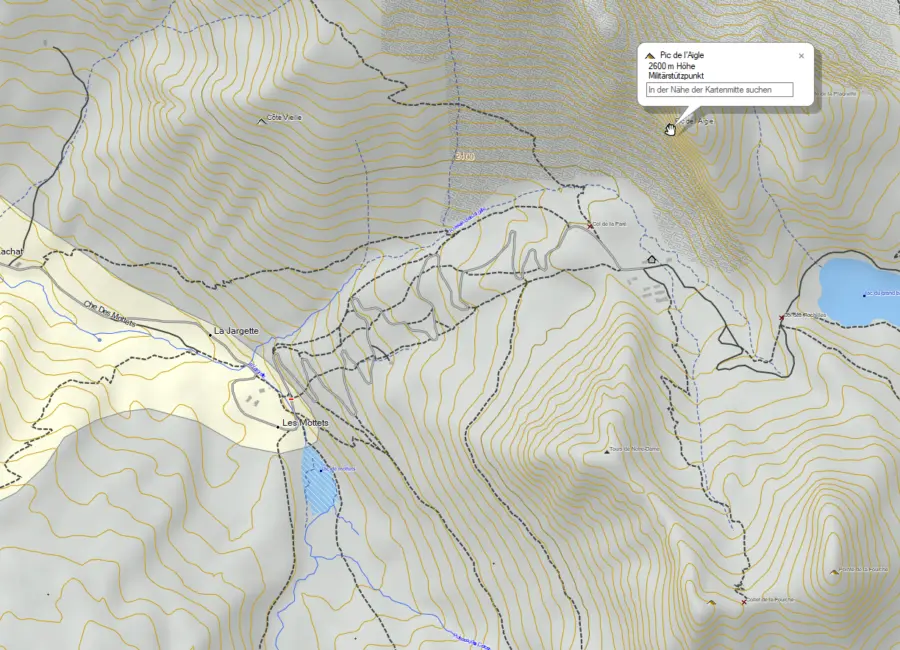Click the red marker above Les Mottets
Viewport: 900px width, 650px height.
(x=290, y=399)
